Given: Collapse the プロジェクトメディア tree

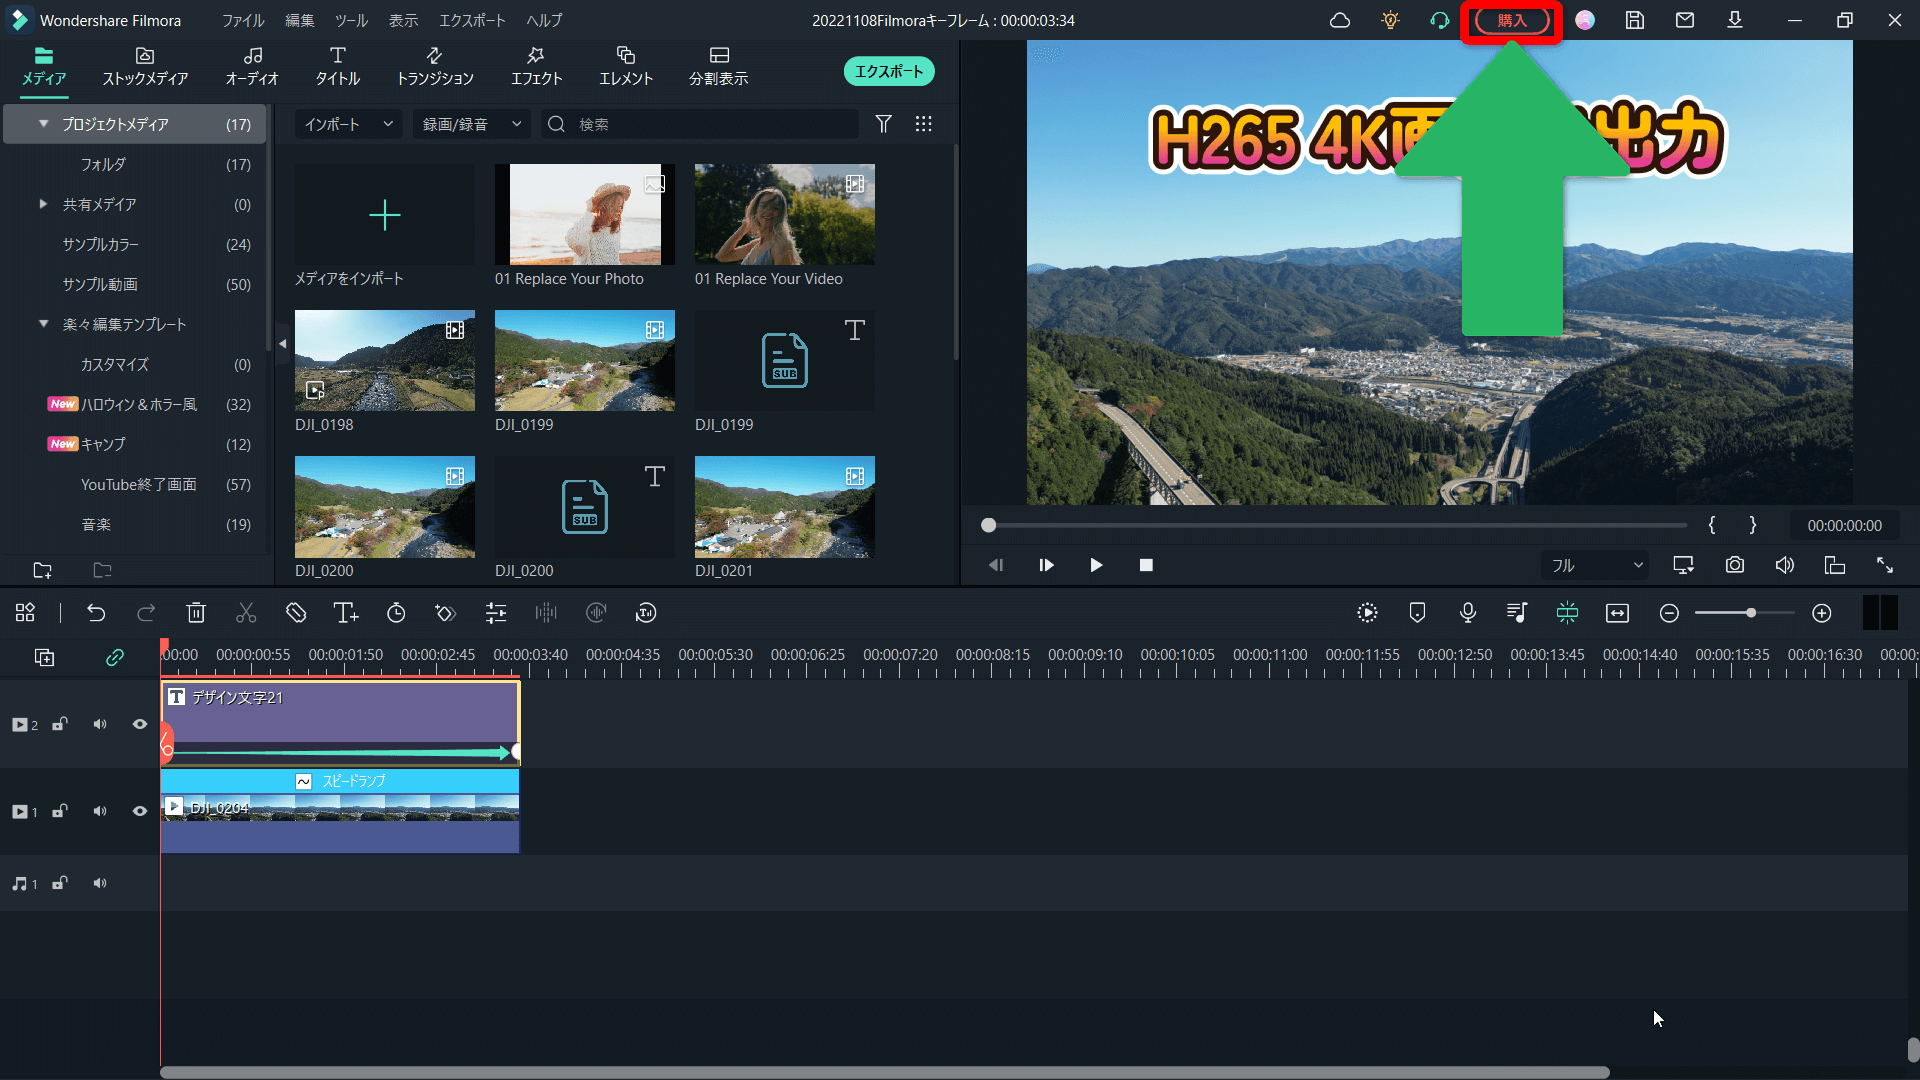Looking at the screenshot, I should click(x=43, y=124).
